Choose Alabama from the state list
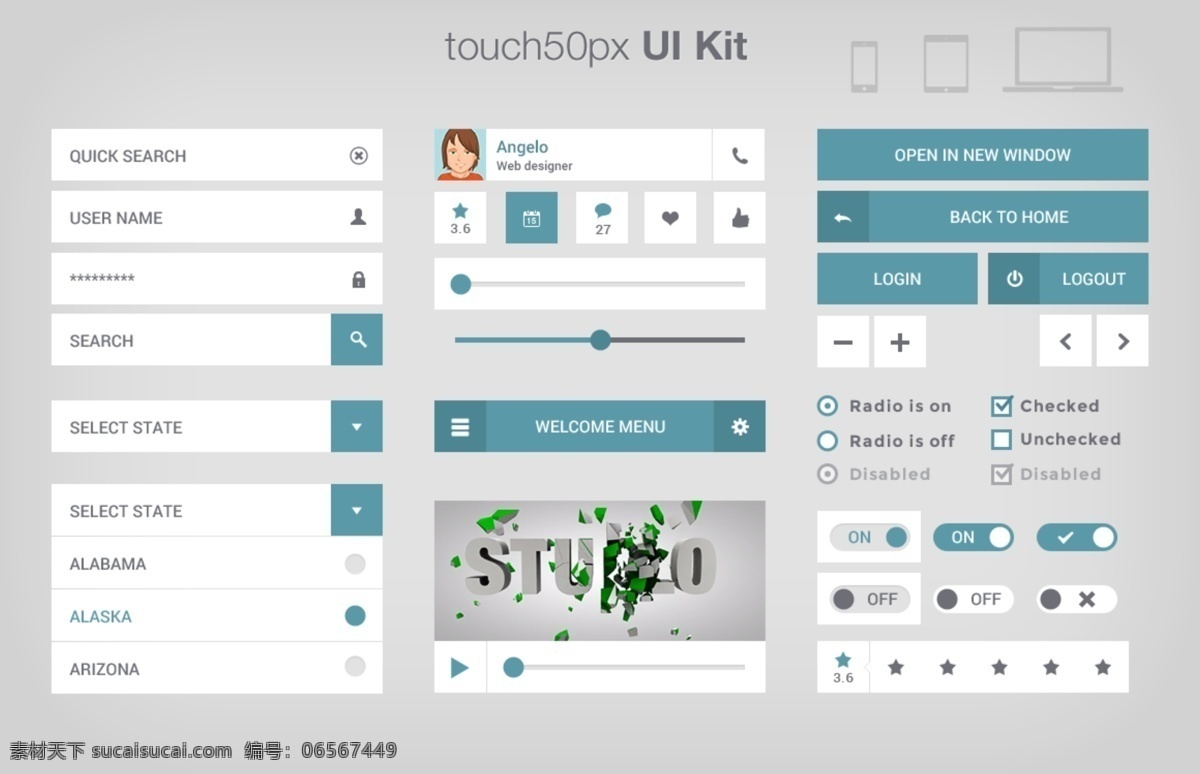The height and width of the screenshot is (774, 1200). [217, 563]
